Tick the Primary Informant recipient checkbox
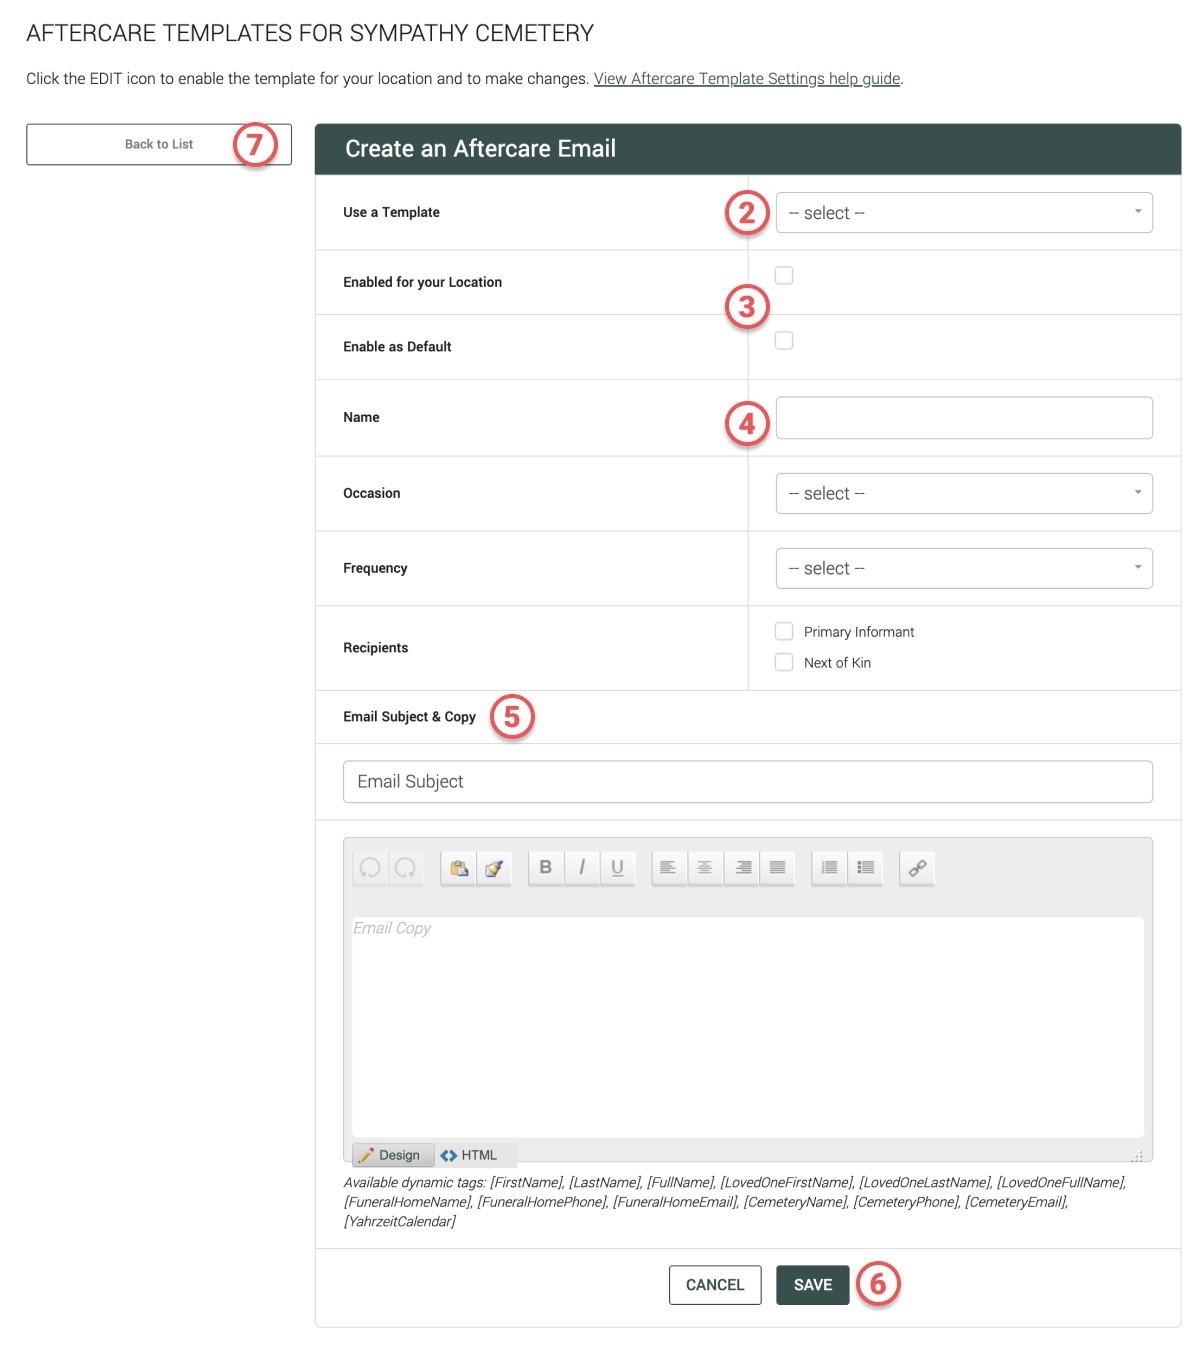The image size is (1200, 1350). [784, 631]
